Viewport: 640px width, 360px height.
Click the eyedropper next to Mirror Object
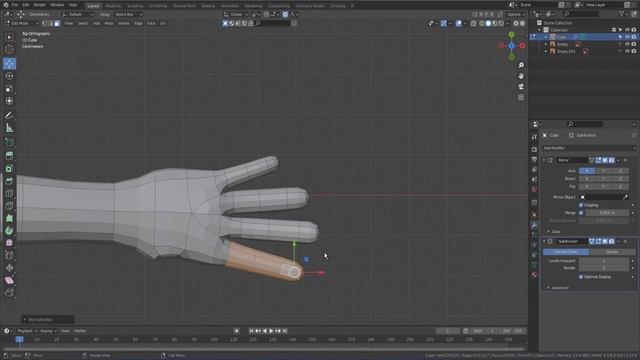pyautogui.click(x=625, y=197)
